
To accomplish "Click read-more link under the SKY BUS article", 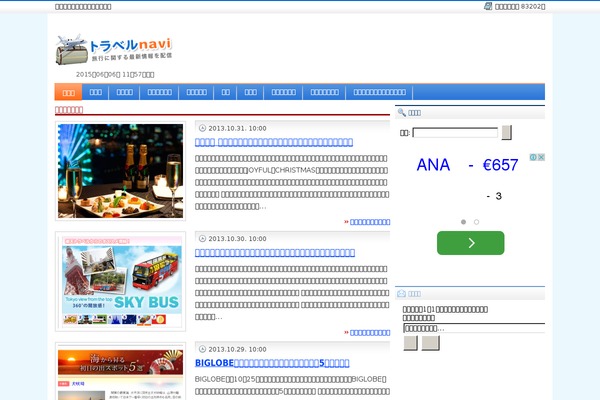I will [370, 333].
